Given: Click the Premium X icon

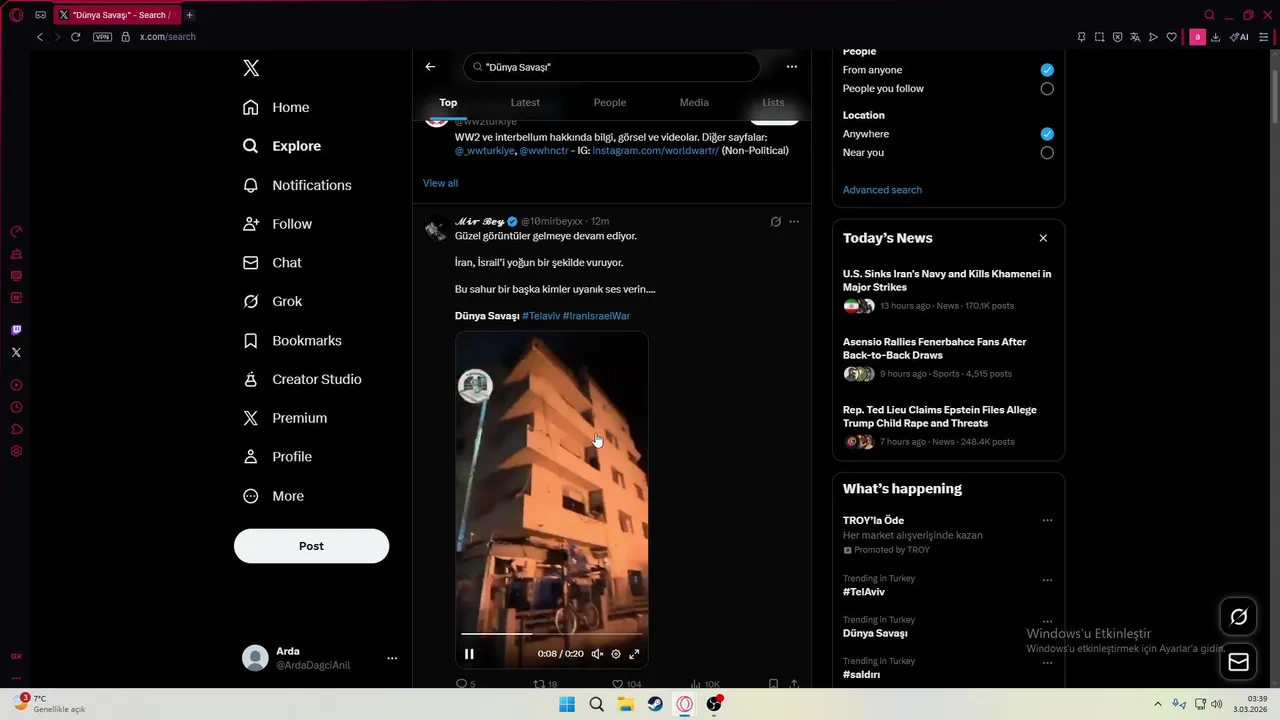Looking at the screenshot, I should click(251, 418).
